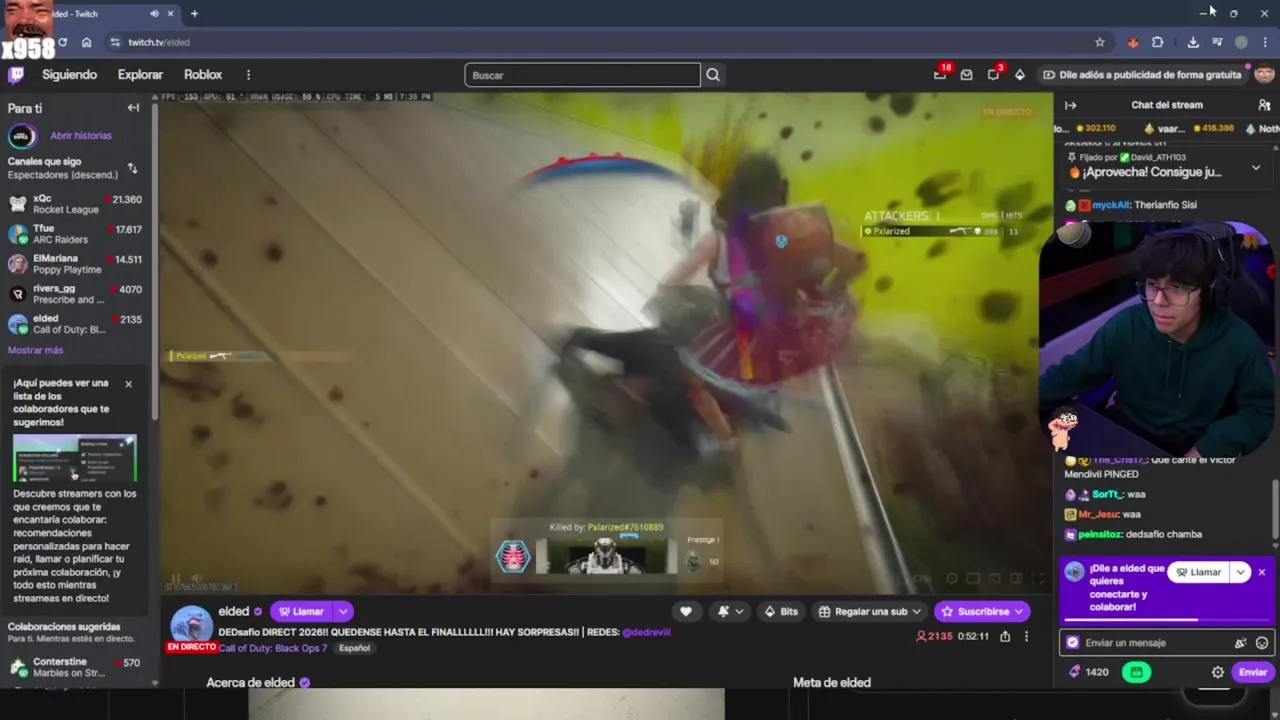Open a new browser tab
The width and height of the screenshot is (1280, 720).
194,14
